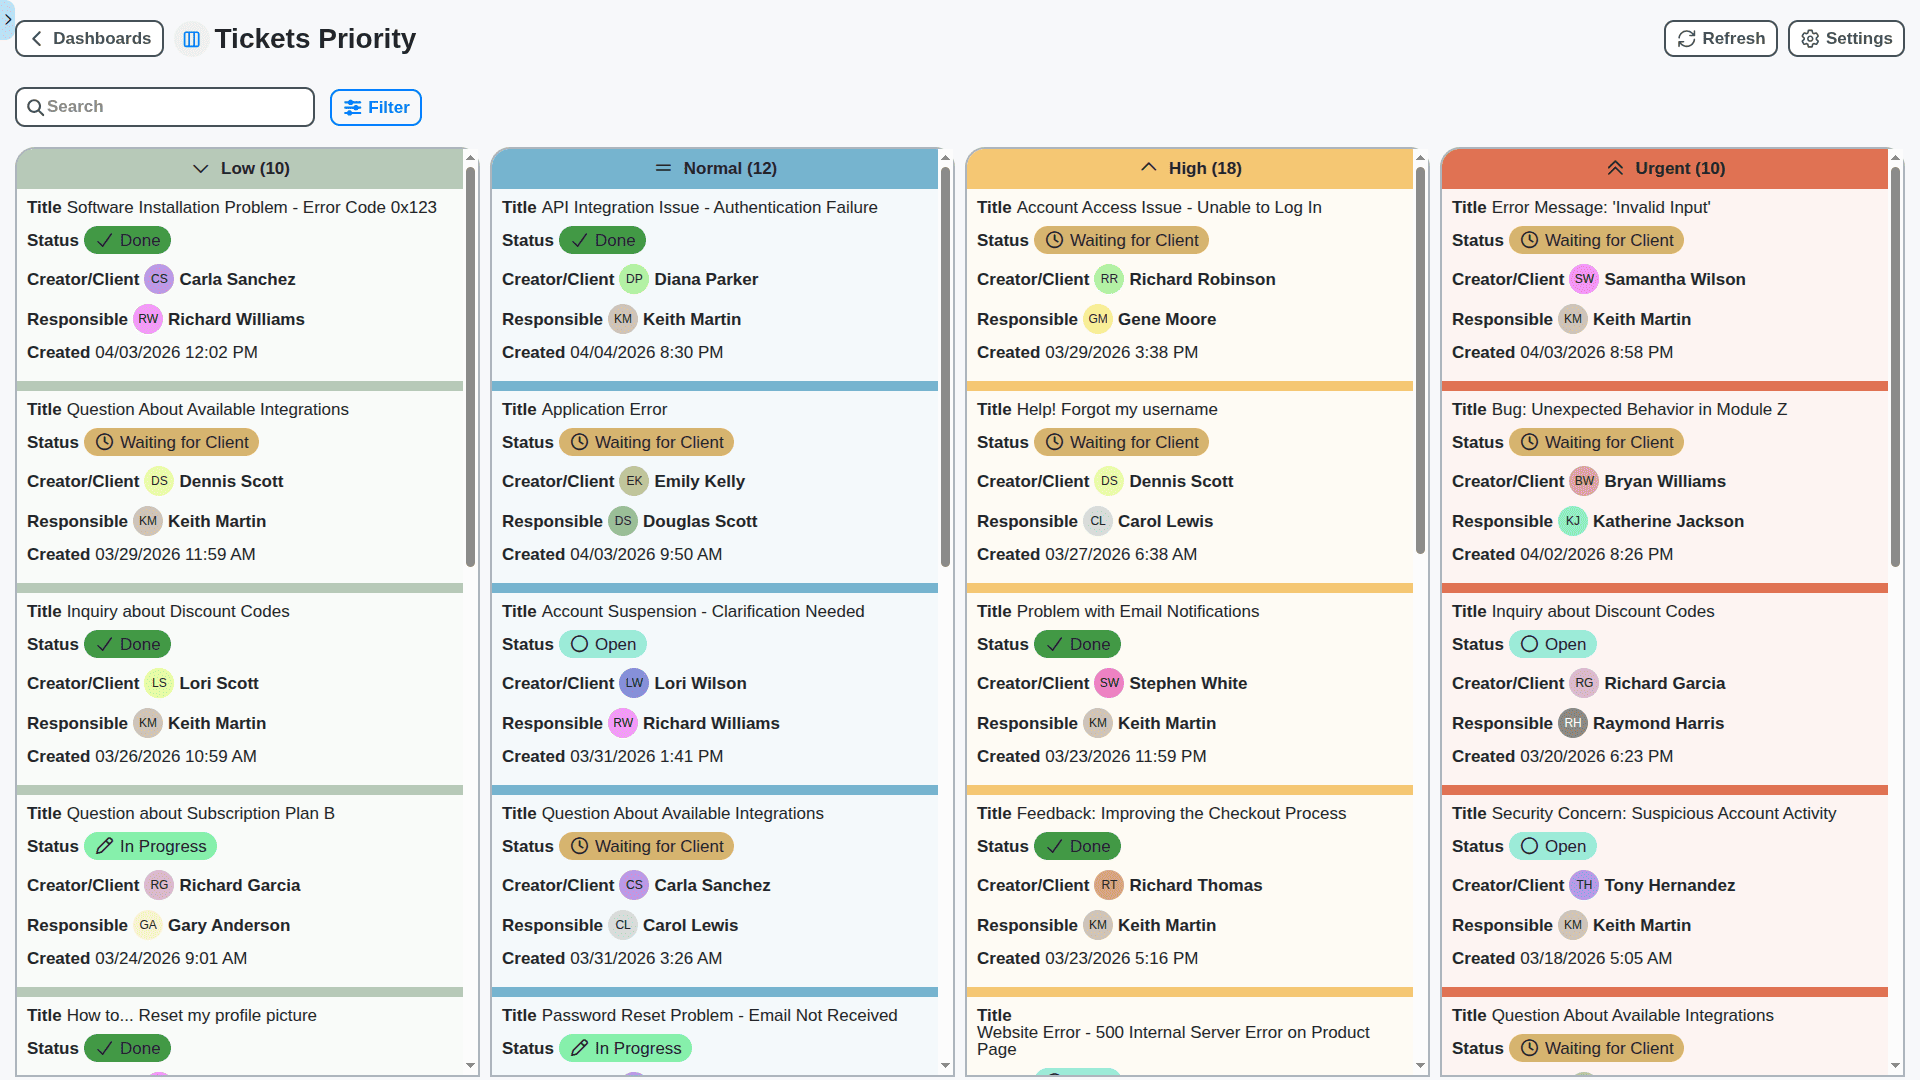Viewport: 1920px width, 1080px height.
Task: Click into the Search field
Action: point(165,106)
